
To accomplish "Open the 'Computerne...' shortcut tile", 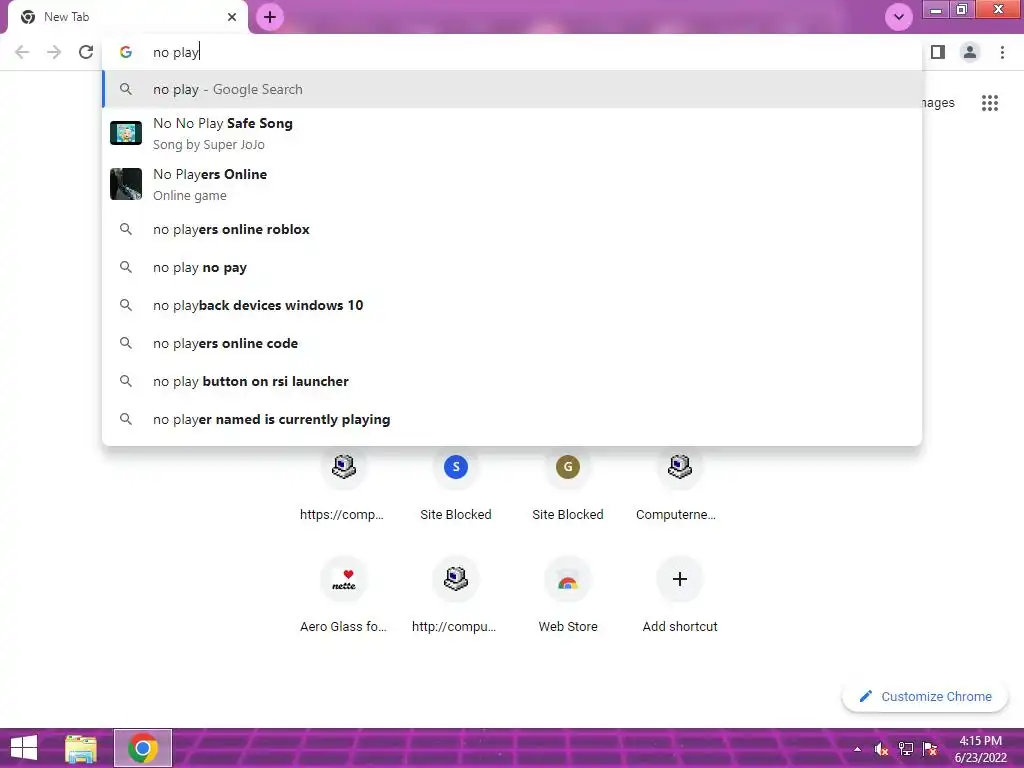I will 679,485.
